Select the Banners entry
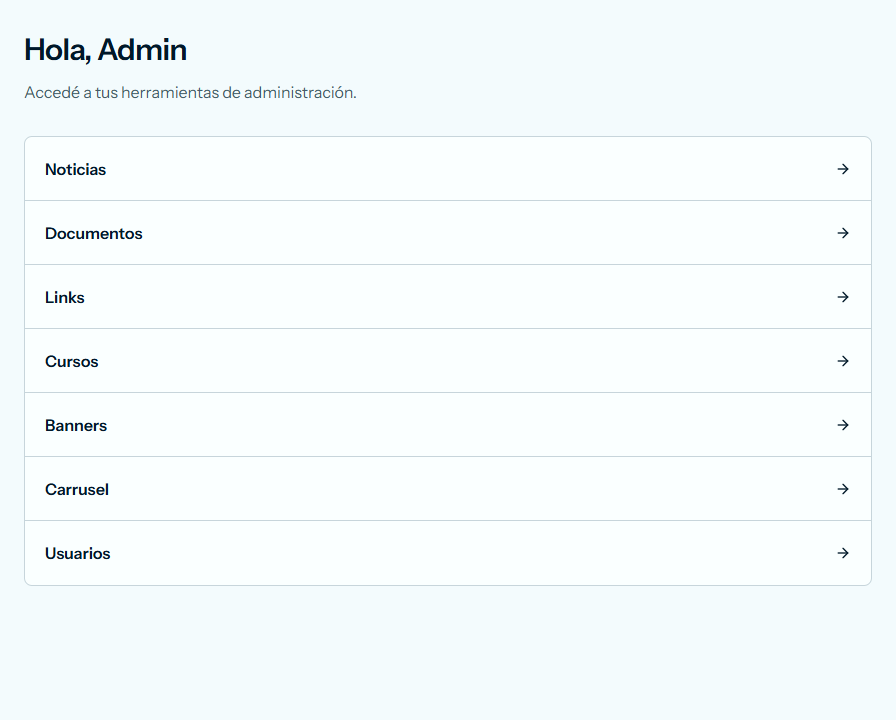This screenshot has width=896, height=720. [x=448, y=425]
